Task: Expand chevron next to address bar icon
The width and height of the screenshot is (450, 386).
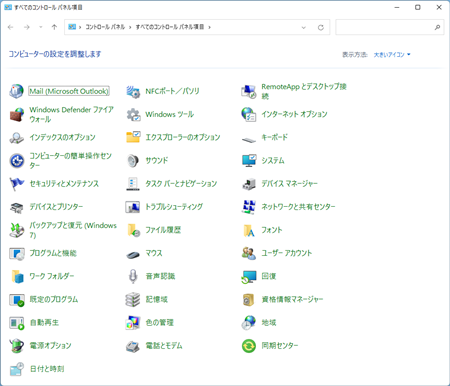Action: coord(80,27)
